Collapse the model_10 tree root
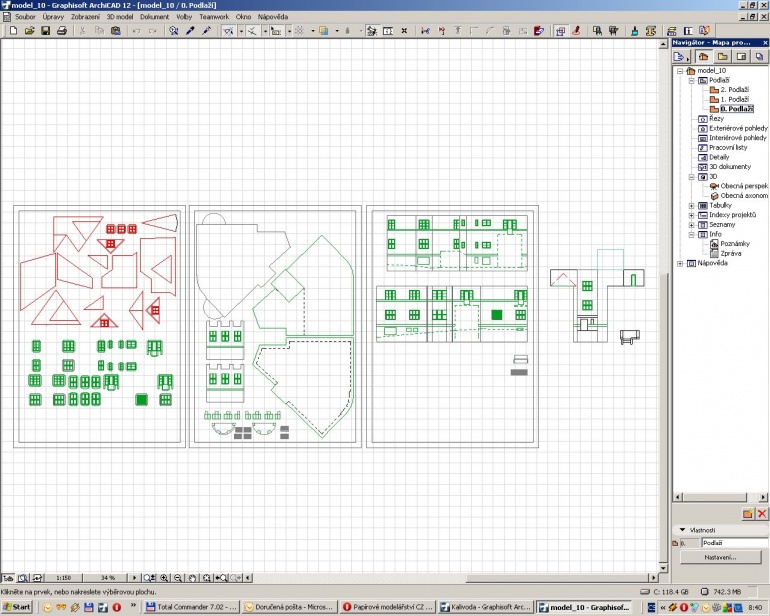Viewport: 770px width, 616px height. (680, 71)
